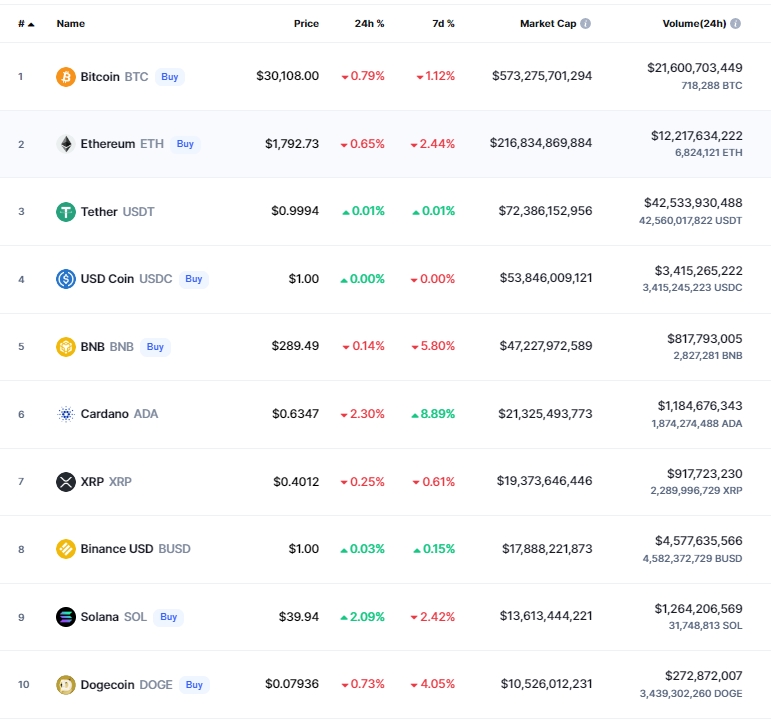Sort by rank using the # header
This screenshot has height=725, width=771.
coord(25,23)
